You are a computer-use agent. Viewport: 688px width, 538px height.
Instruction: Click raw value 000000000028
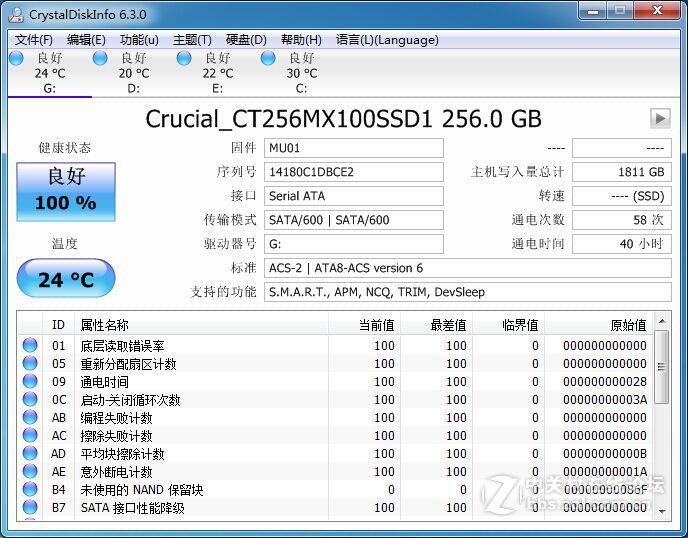tap(605, 382)
